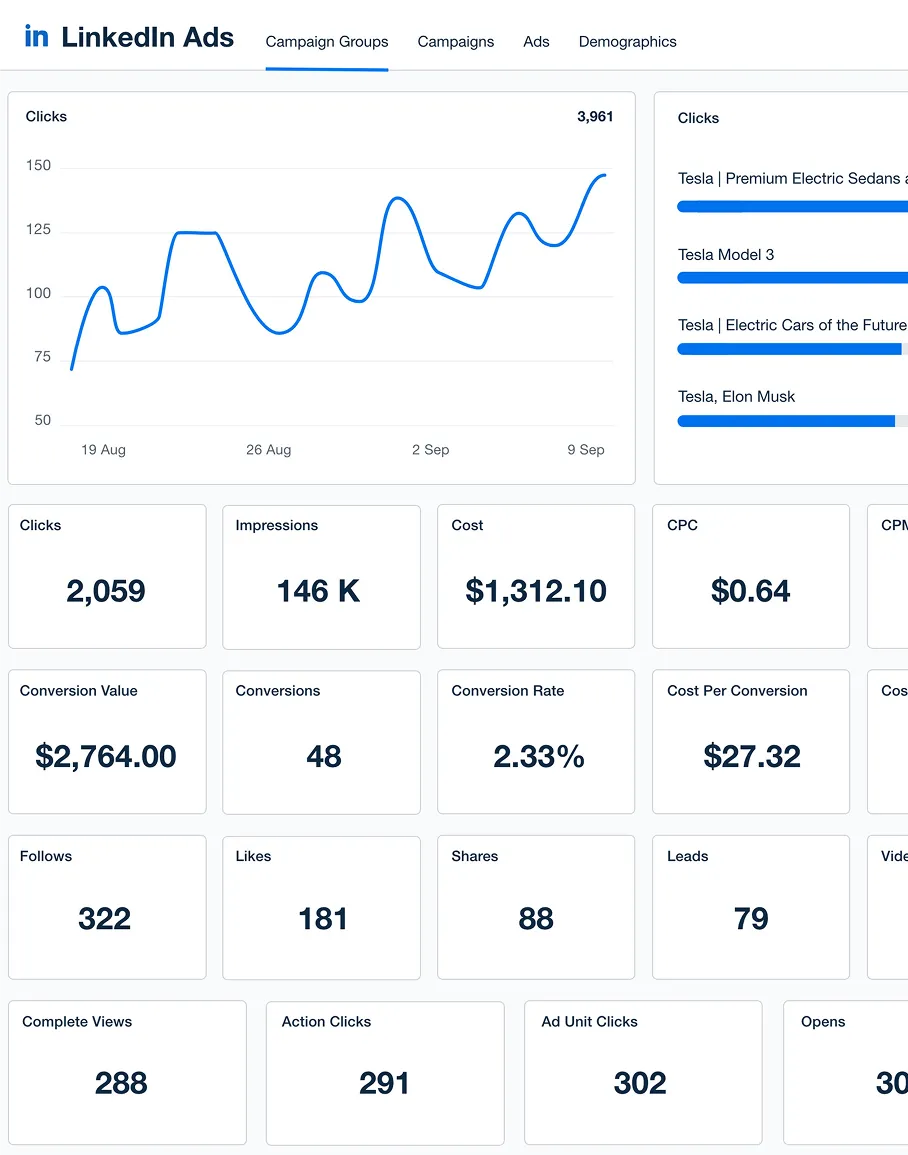This screenshot has width=908, height=1155.
Task: Switch to the Campaign Groups tab
Action: 326,42
